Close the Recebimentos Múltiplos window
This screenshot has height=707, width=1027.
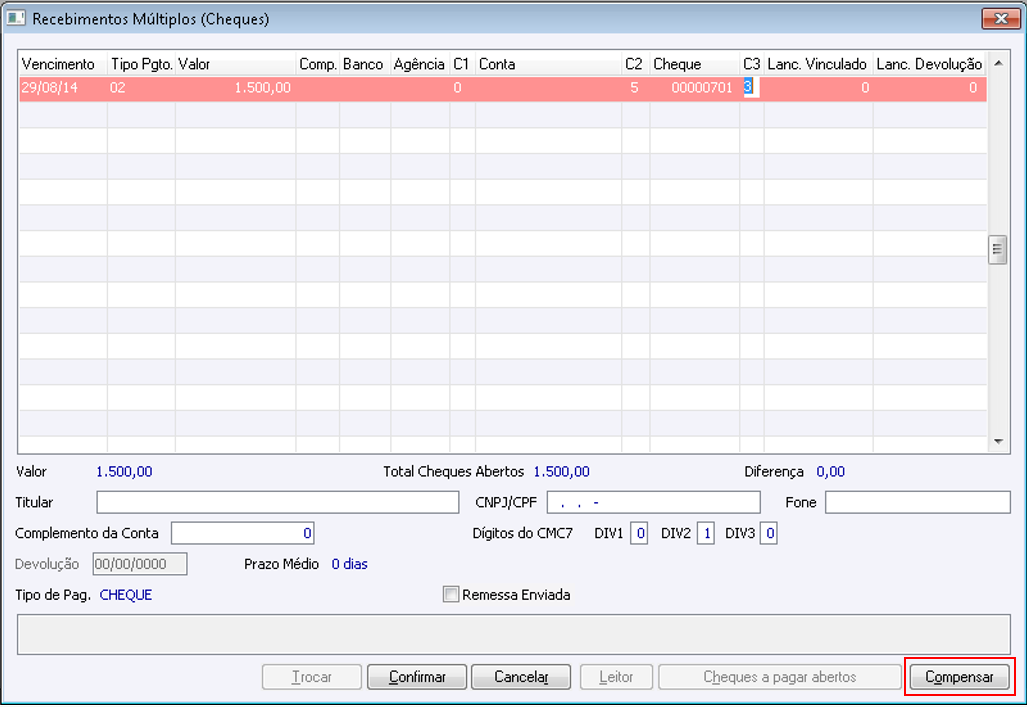pyautogui.click(x=1001, y=18)
